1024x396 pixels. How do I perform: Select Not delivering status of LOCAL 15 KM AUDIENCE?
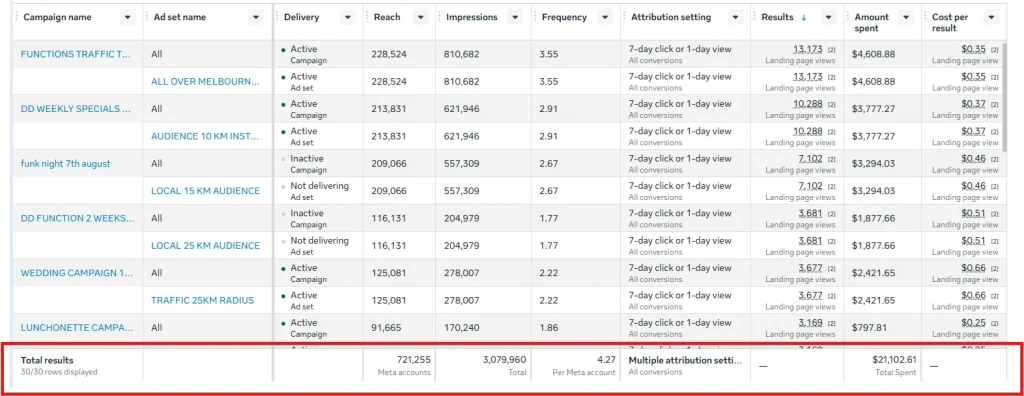coord(319,186)
